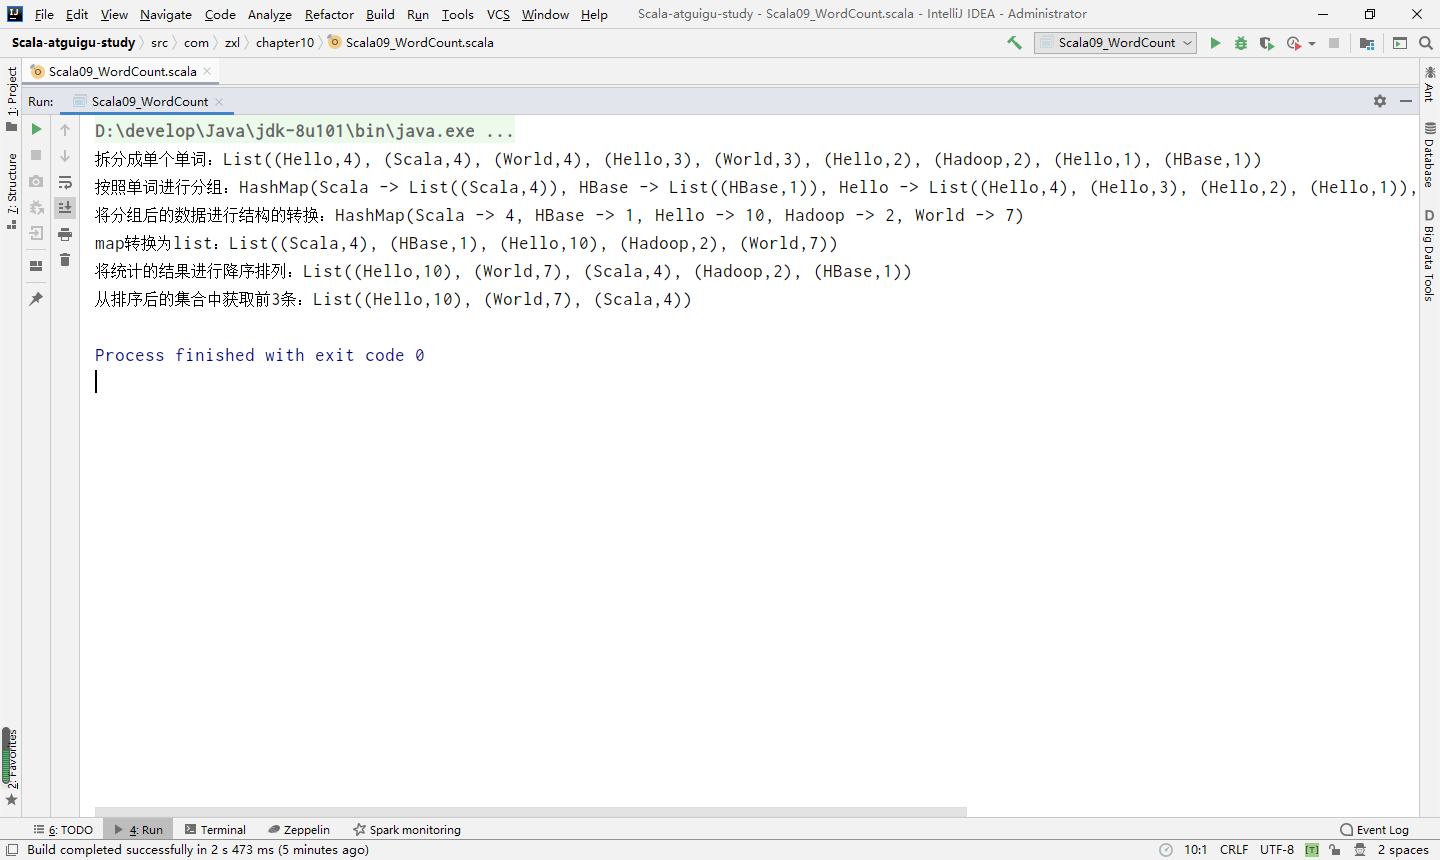Toggle tool window bars in the status bar corner
This screenshot has height=860, width=1440.
(12, 850)
